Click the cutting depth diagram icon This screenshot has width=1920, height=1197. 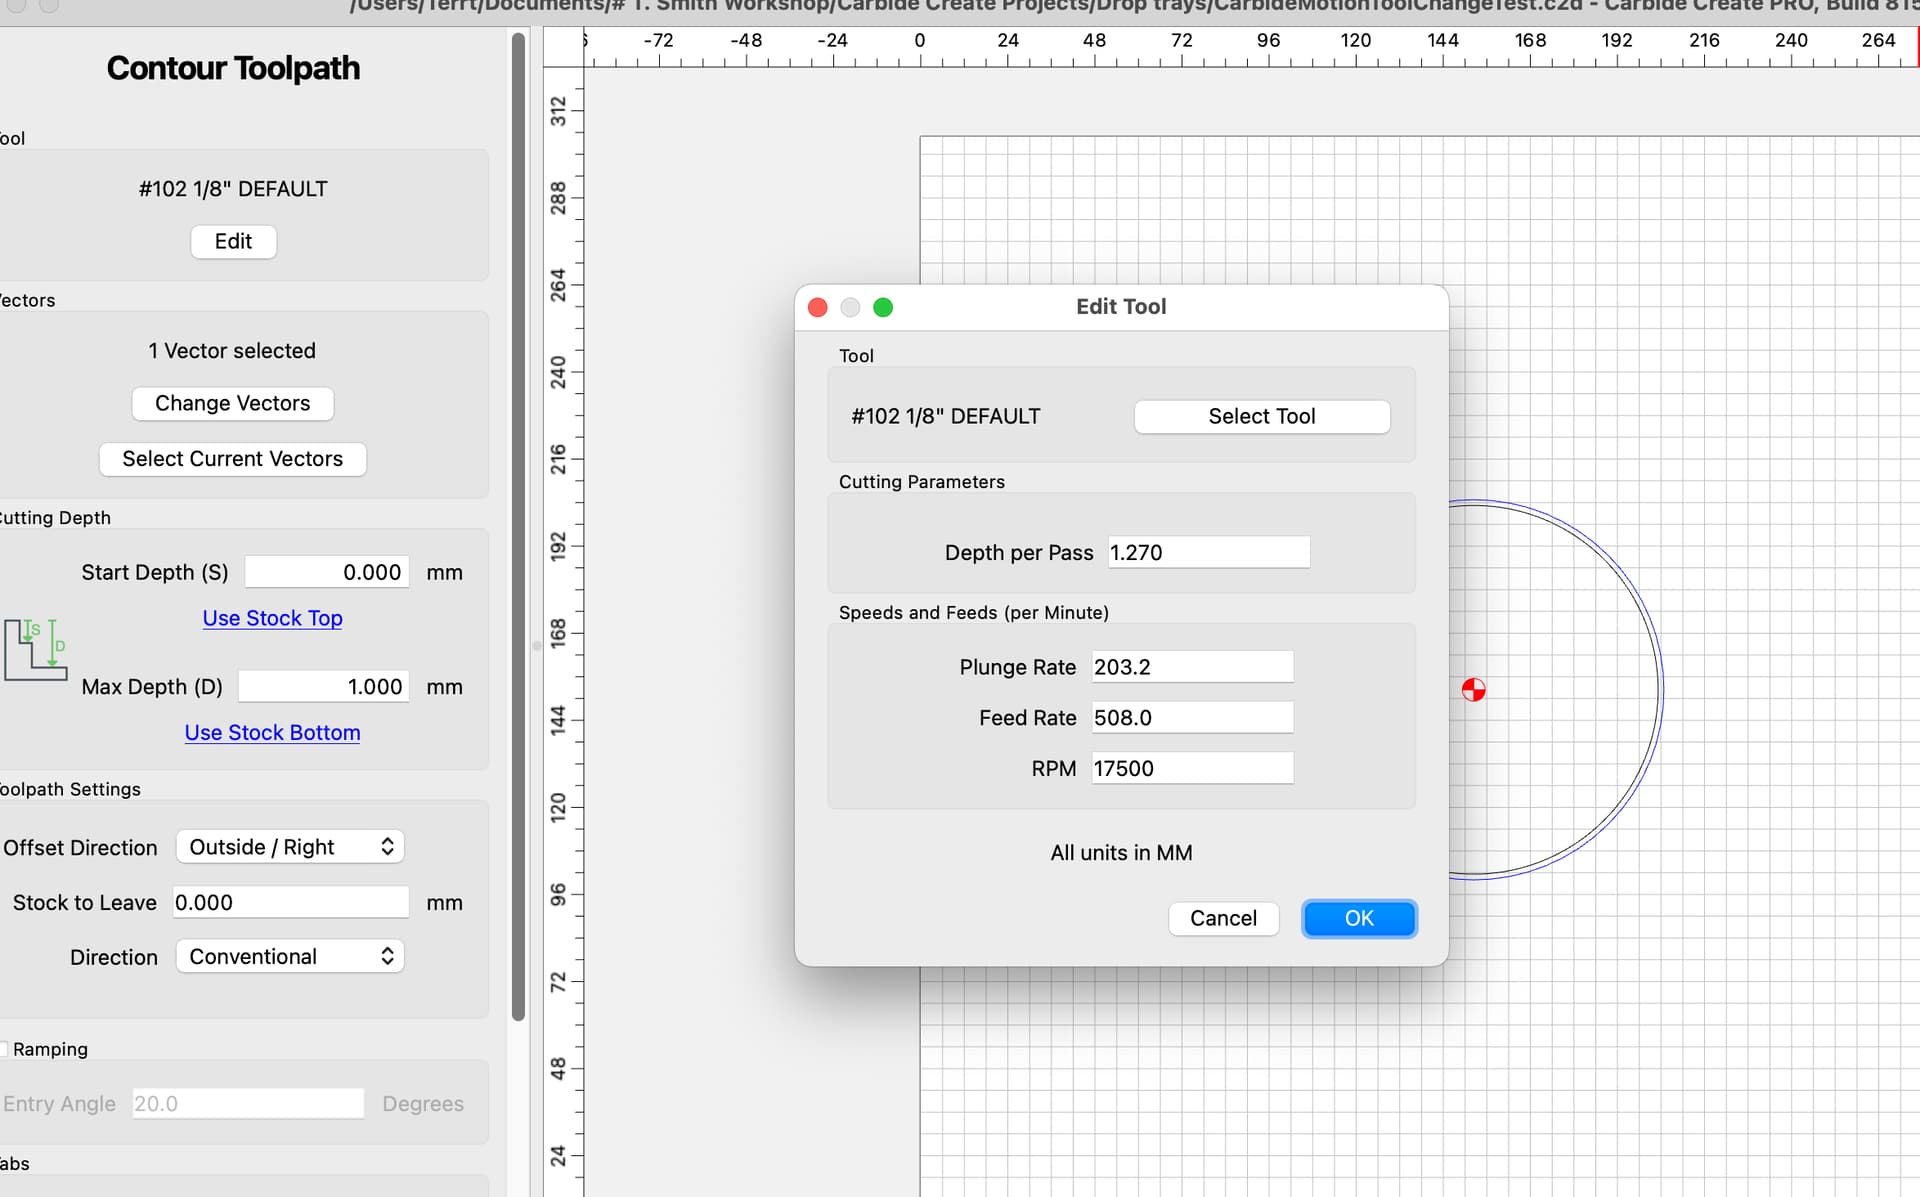35,649
